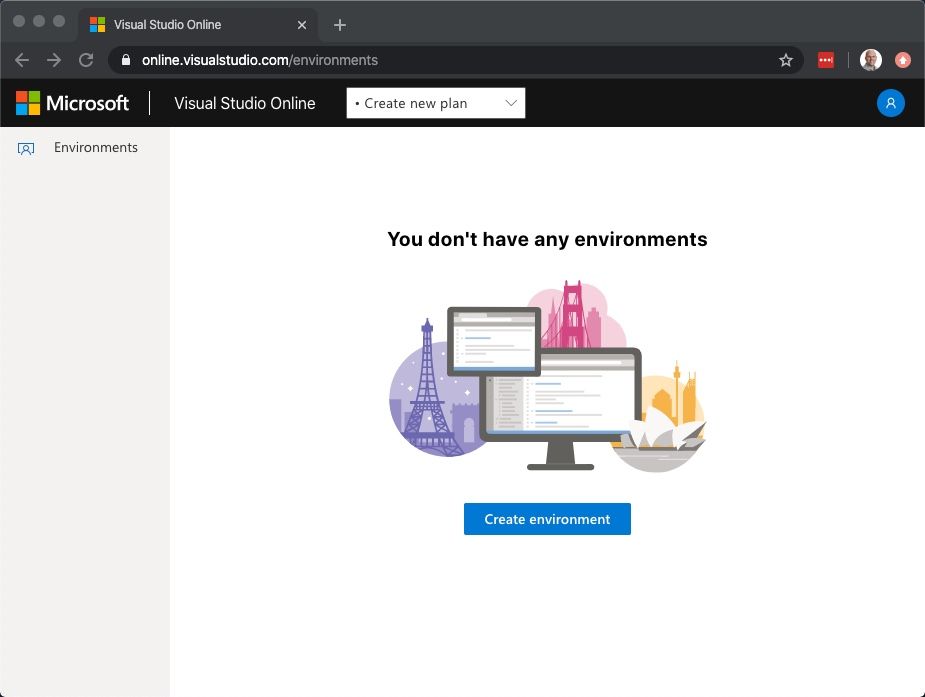Screen dimensions: 925x697
Task: Go forward to next page
Action: tap(54, 60)
